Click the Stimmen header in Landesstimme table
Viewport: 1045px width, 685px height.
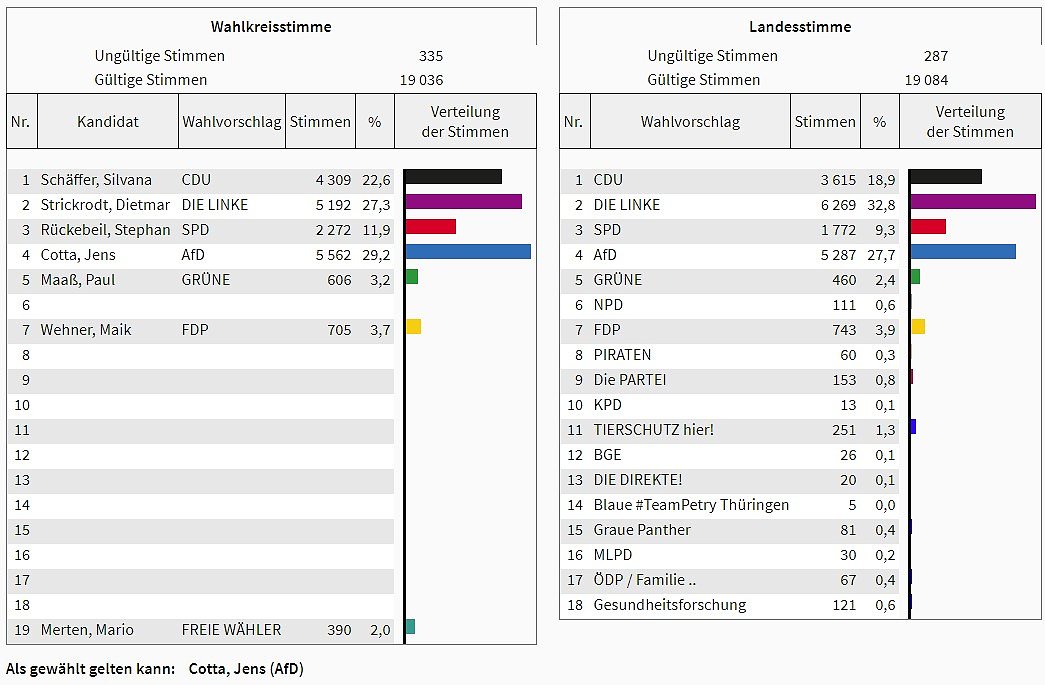click(x=825, y=122)
